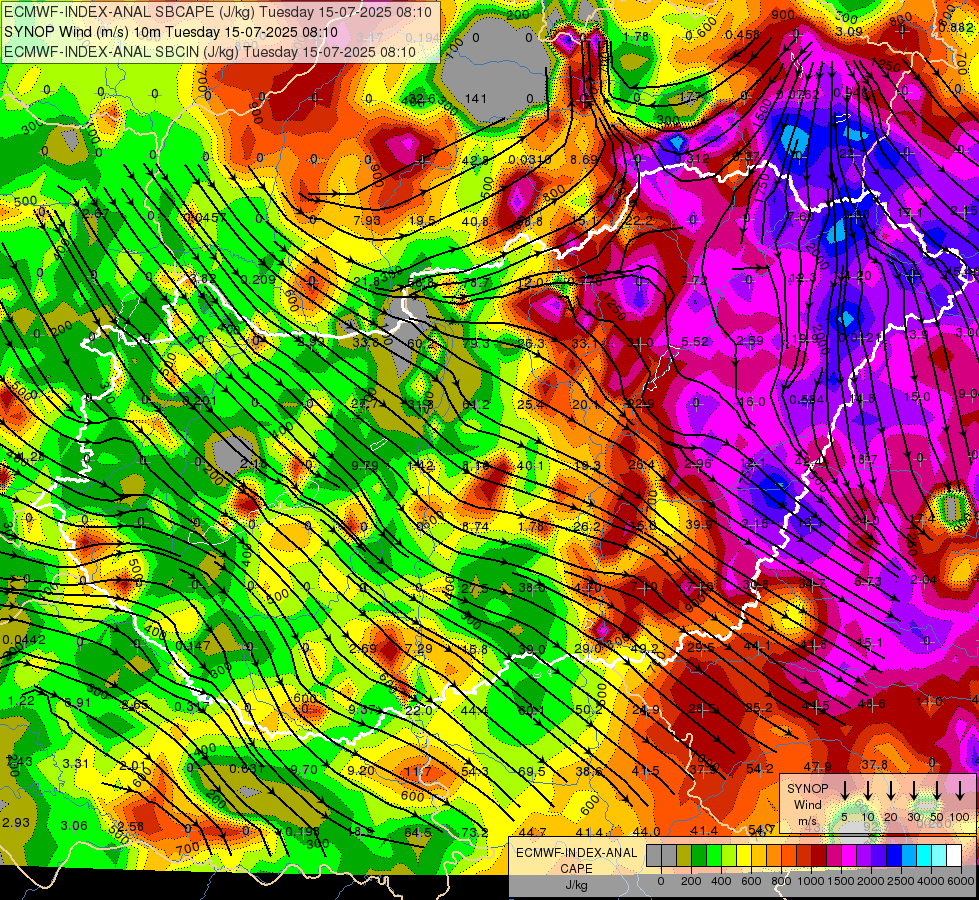Click the map value 9.79
The image size is (979, 900).
[x=365, y=465]
